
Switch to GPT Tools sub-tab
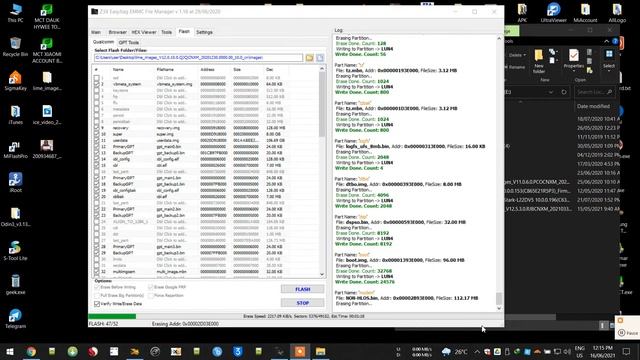(x=129, y=42)
